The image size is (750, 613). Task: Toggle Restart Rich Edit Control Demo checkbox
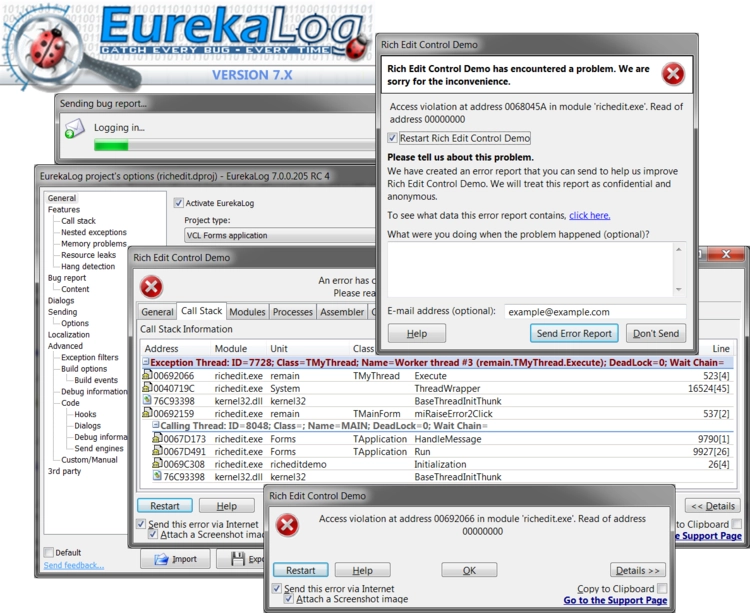pos(392,138)
